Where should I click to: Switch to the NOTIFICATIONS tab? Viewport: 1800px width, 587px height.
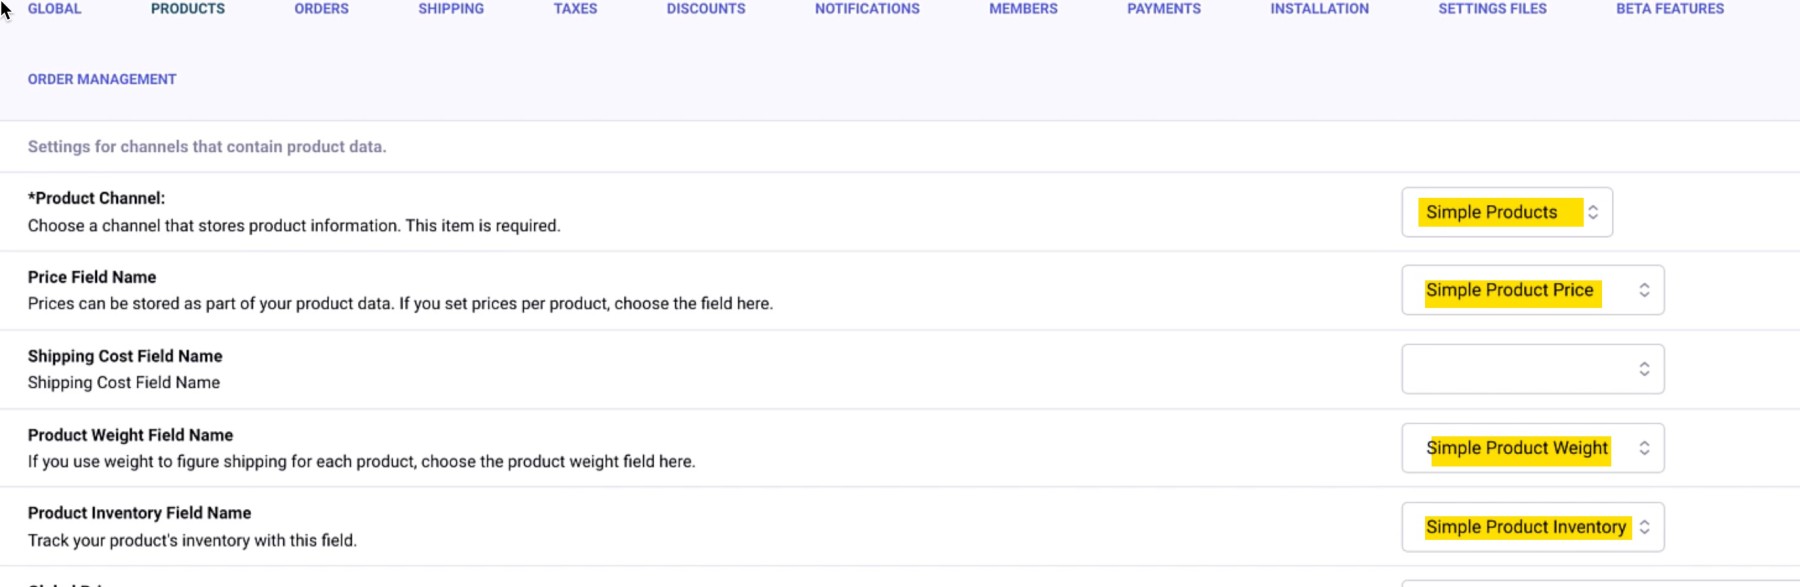click(866, 9)
